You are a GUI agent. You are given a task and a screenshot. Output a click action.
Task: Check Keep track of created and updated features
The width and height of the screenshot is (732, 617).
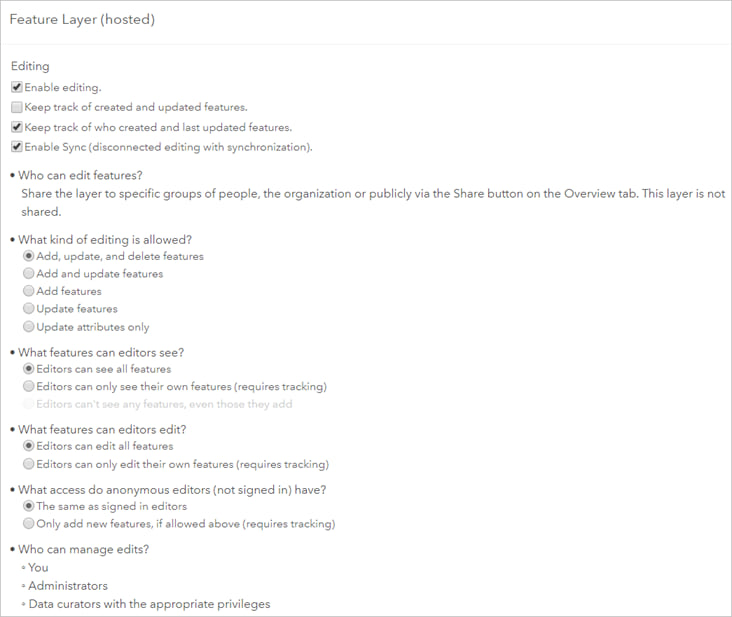(x=17, y=107)
